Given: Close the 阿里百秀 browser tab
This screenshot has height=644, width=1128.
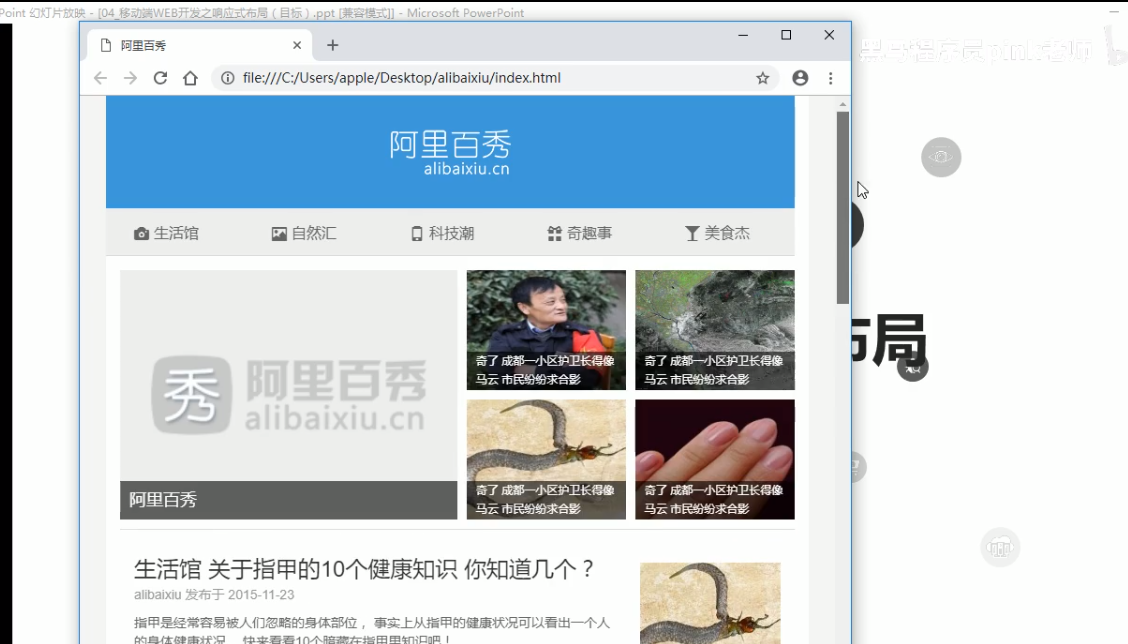Looking at the screenshot, I should tap(297, 45).
